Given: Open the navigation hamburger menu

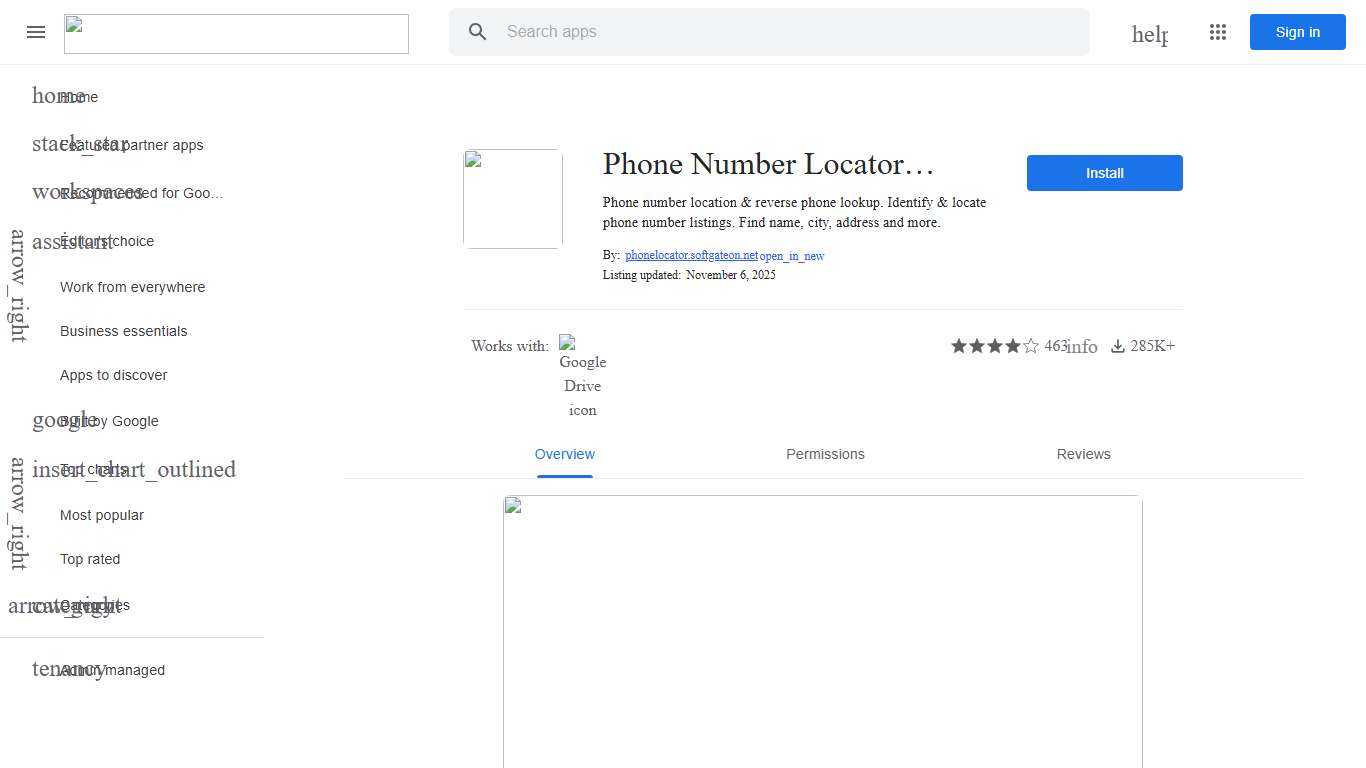Looking at the screenshot, I should [36, 32].
